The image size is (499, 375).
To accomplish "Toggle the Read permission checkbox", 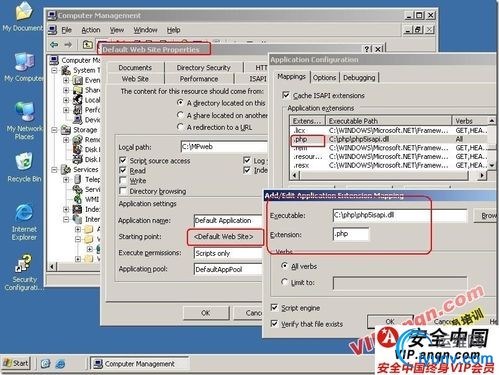I will 123,170.
